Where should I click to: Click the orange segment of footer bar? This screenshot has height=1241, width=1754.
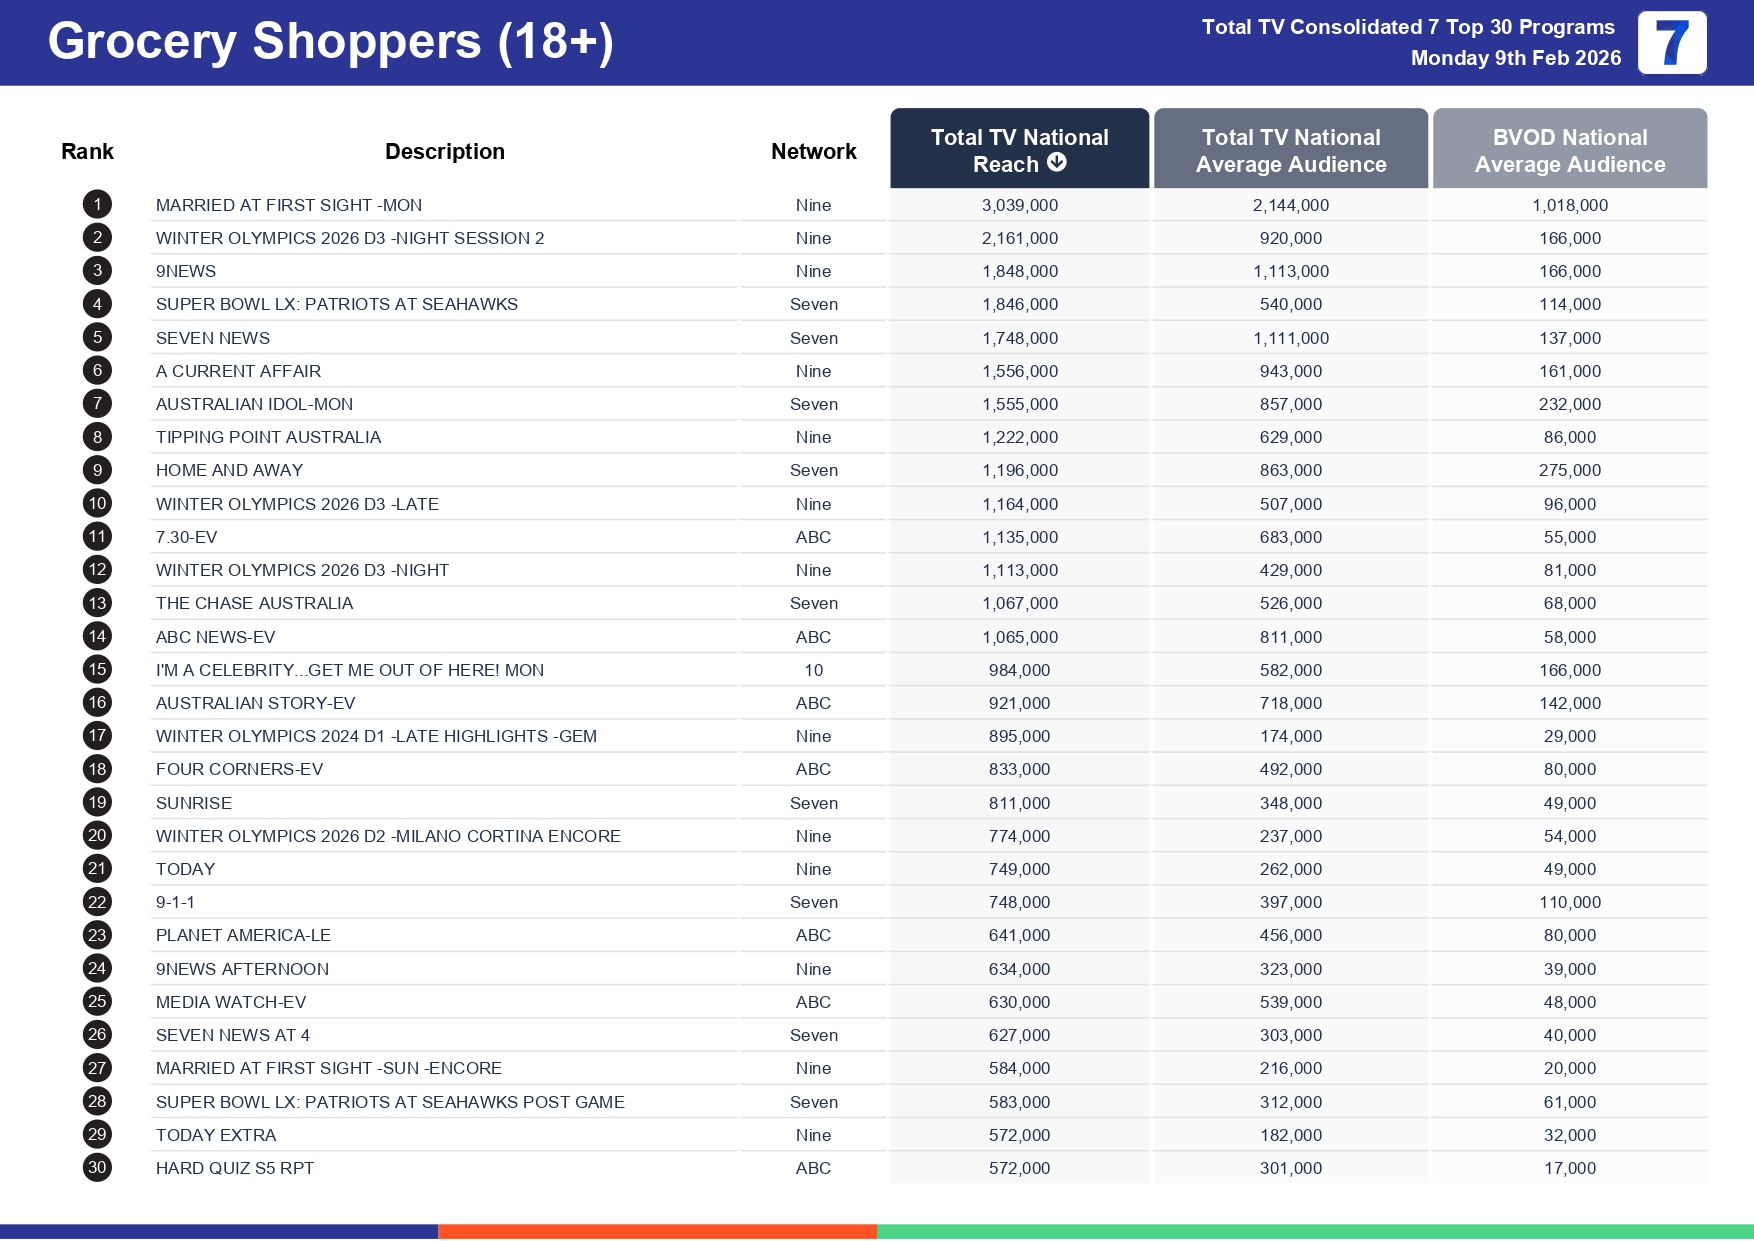657,1231
